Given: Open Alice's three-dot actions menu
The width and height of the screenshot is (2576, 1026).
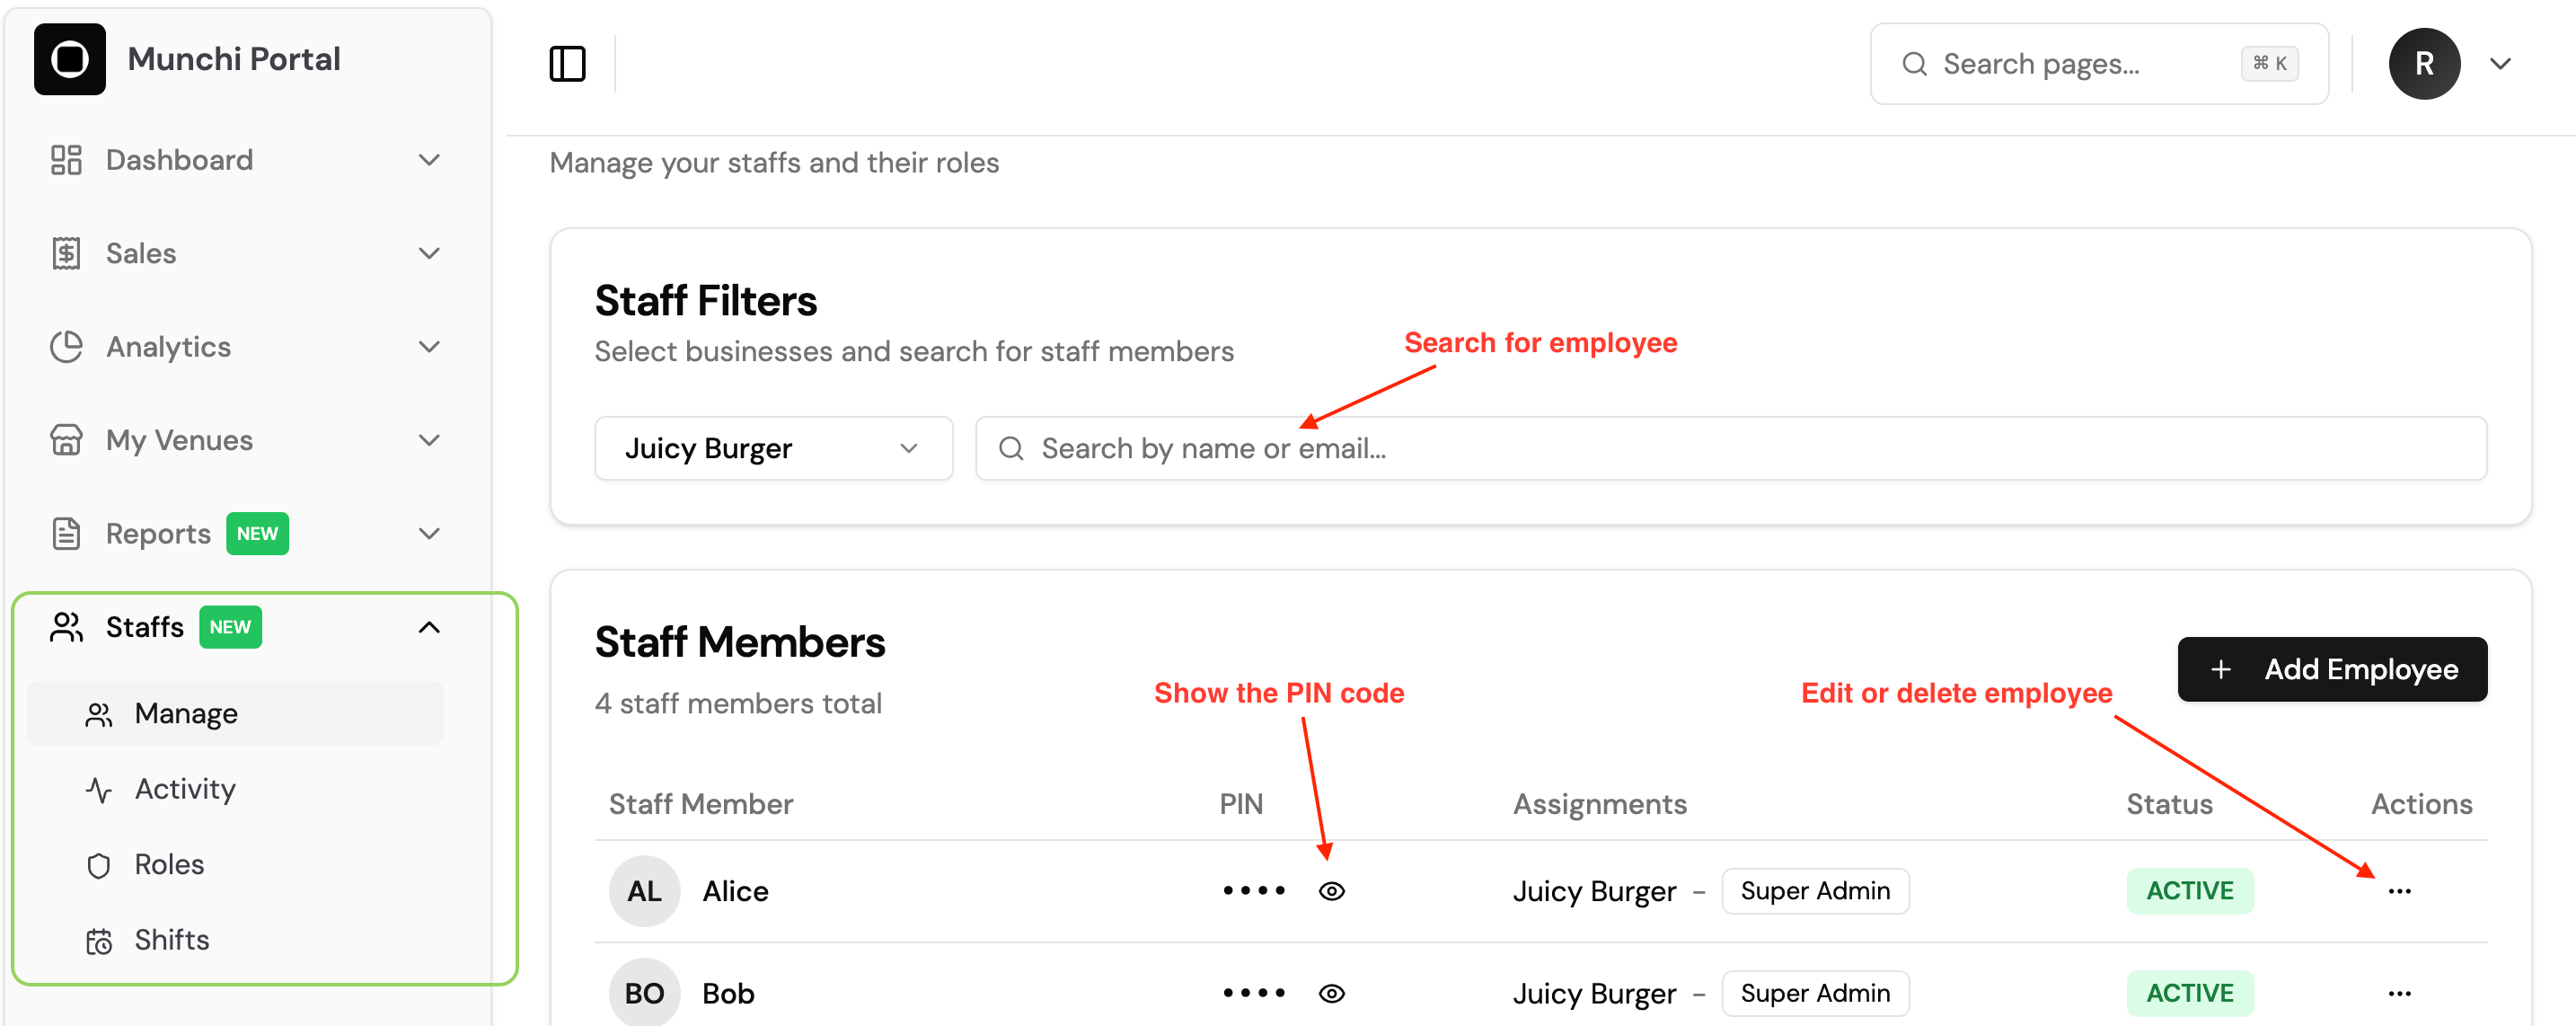Looking at the screenshot, I should [2399, 891].
